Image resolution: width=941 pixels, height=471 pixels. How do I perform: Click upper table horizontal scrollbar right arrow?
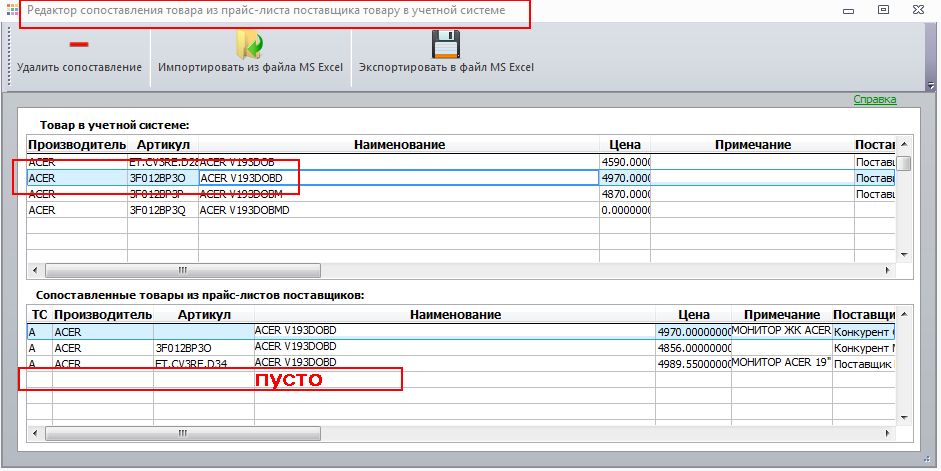888,271
